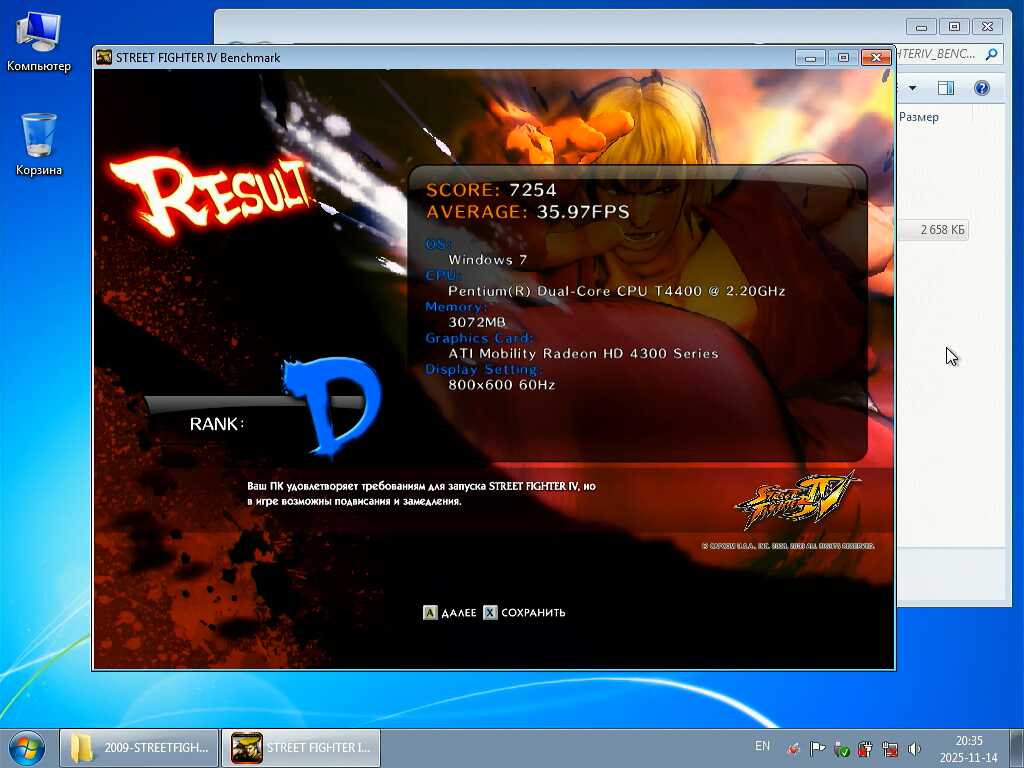Click the power plug tray icon

coord(866,749)
